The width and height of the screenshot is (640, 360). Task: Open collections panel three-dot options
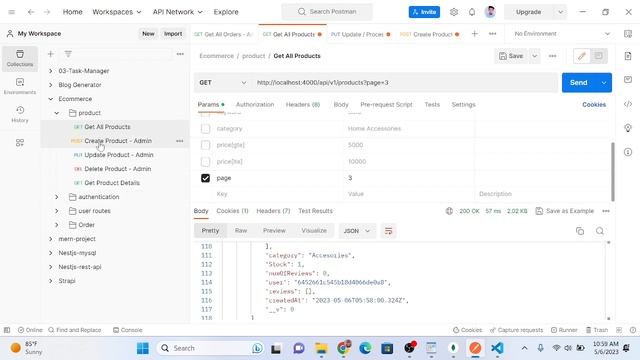[180, 54]
